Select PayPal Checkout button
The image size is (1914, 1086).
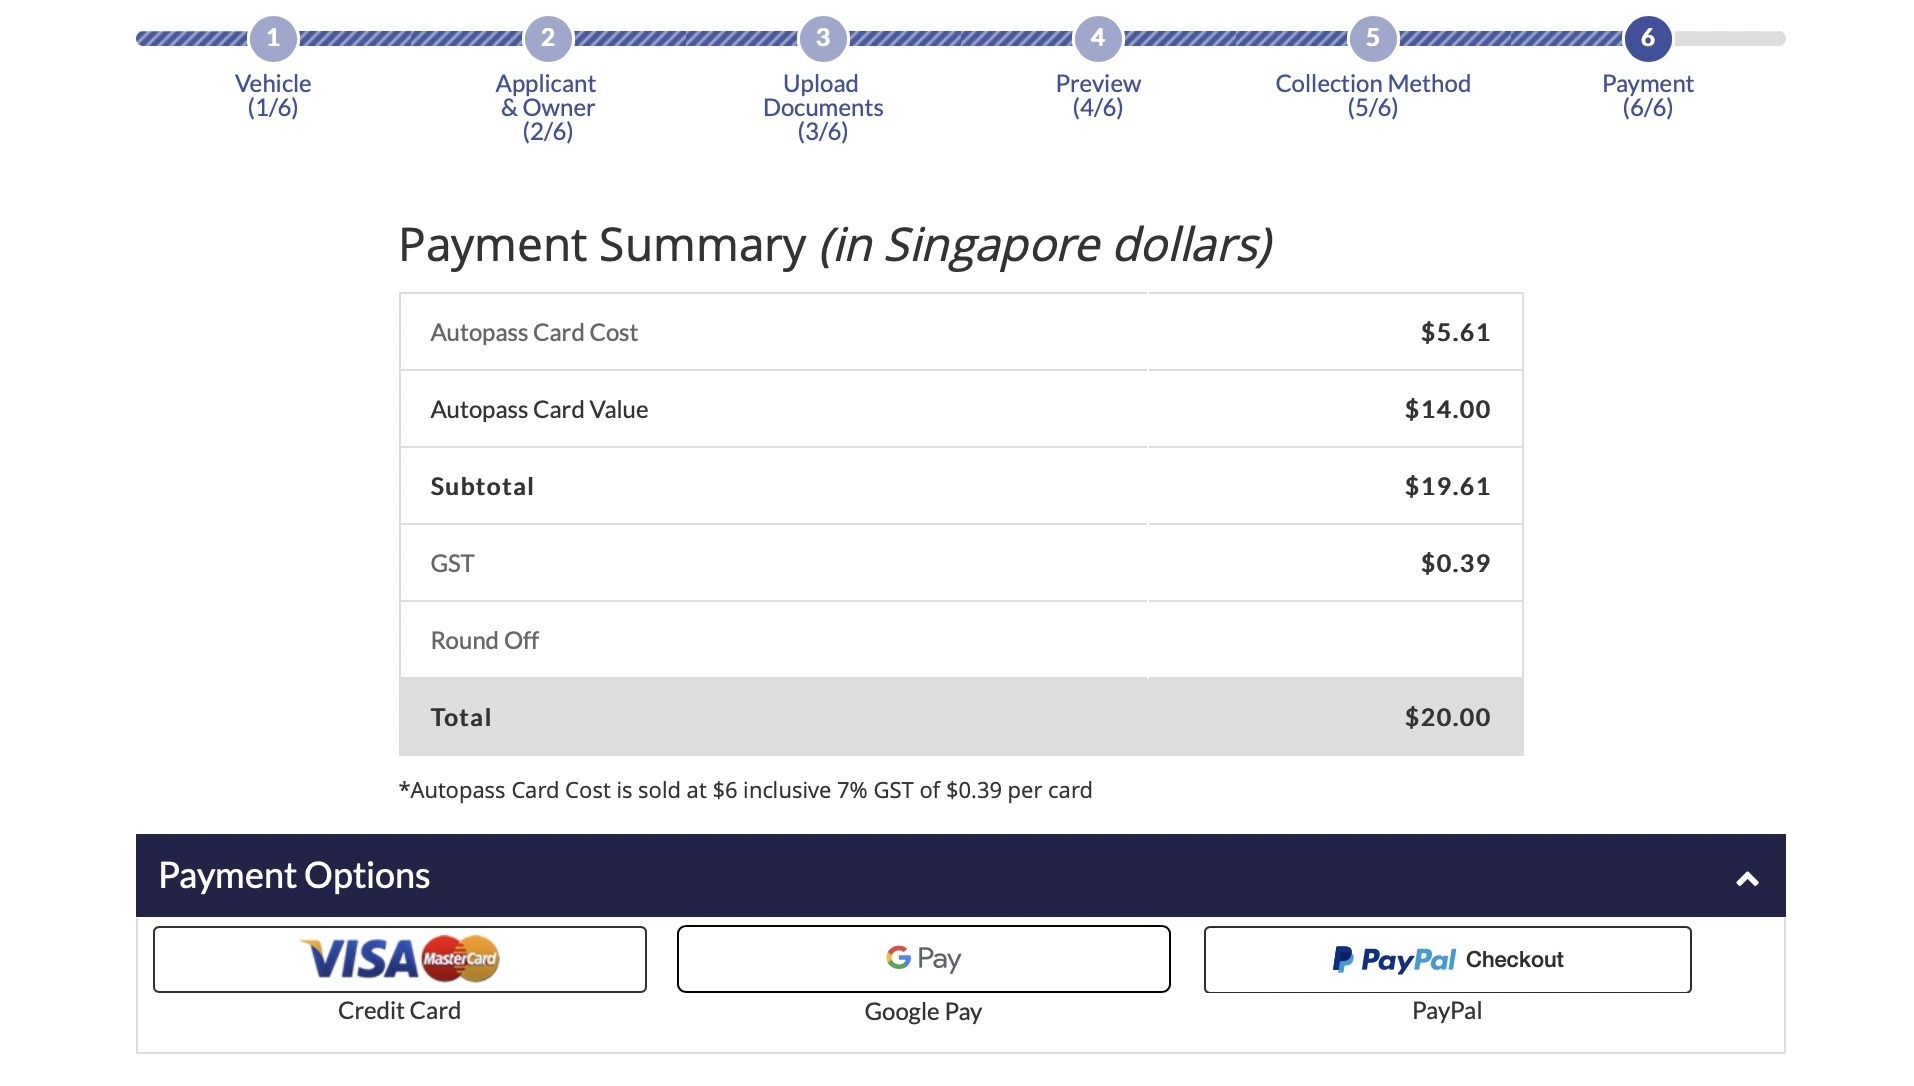tap(1447, 959)
